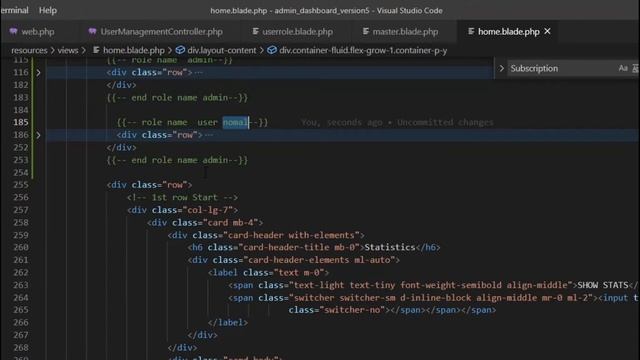This screenshot has height=360, width=640.
Task: Expand the folded region at line 116
Action: [38, 73]
